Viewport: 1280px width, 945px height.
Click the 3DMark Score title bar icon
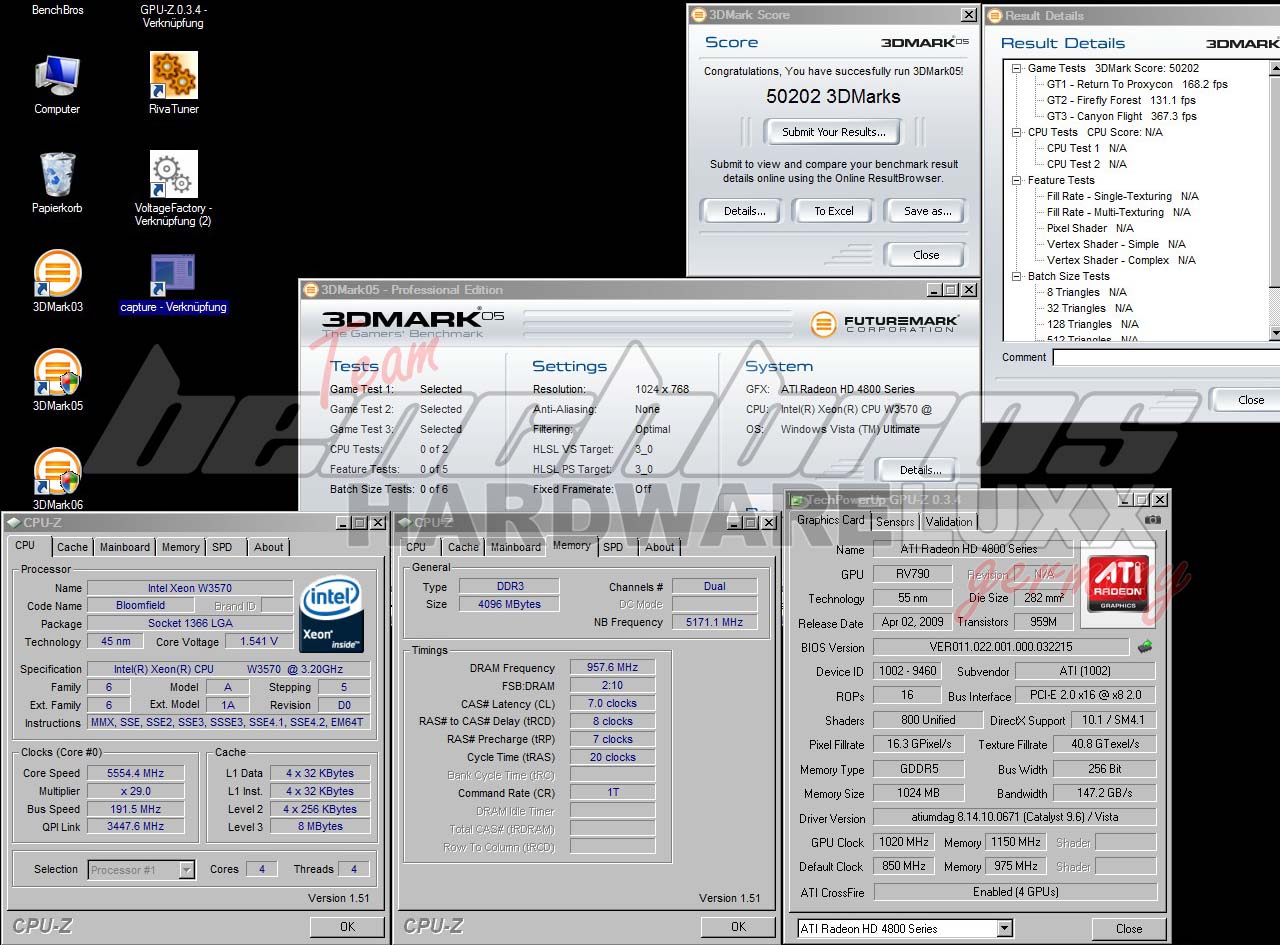tap(699, 15)
